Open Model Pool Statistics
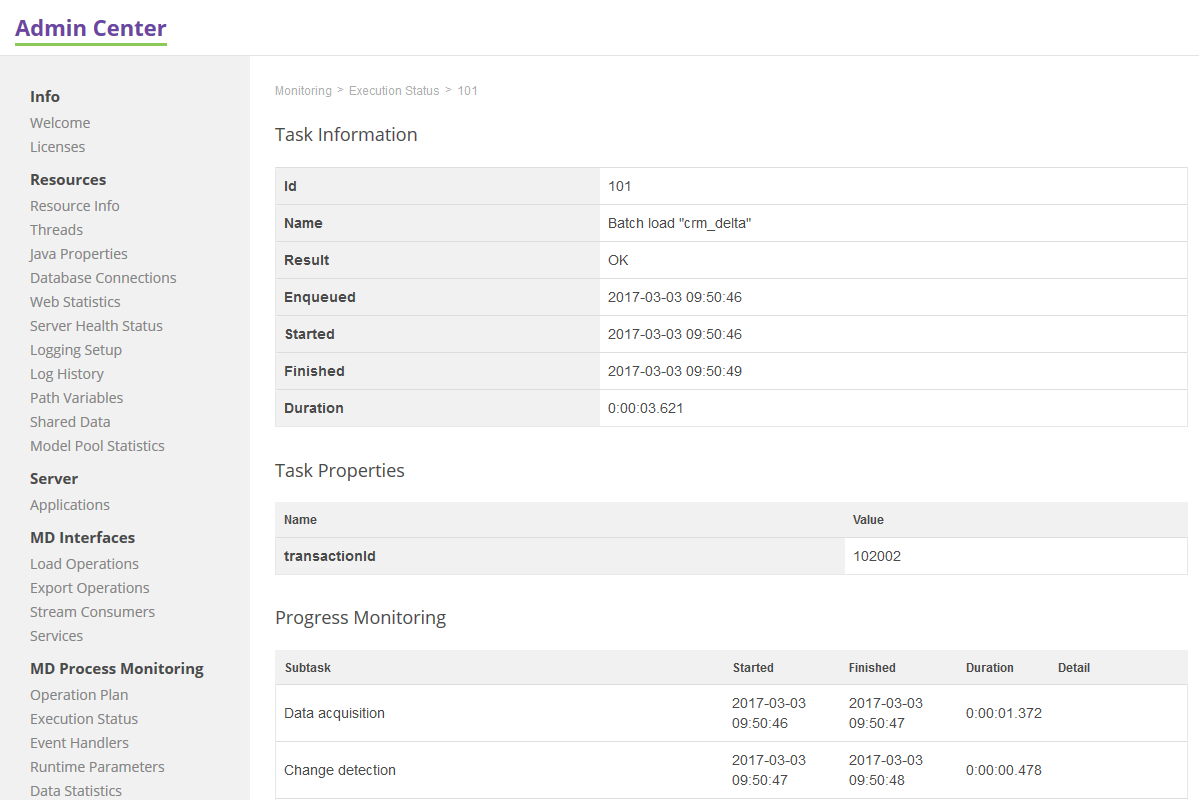1199x800 pixels. (x=97, y=446)
